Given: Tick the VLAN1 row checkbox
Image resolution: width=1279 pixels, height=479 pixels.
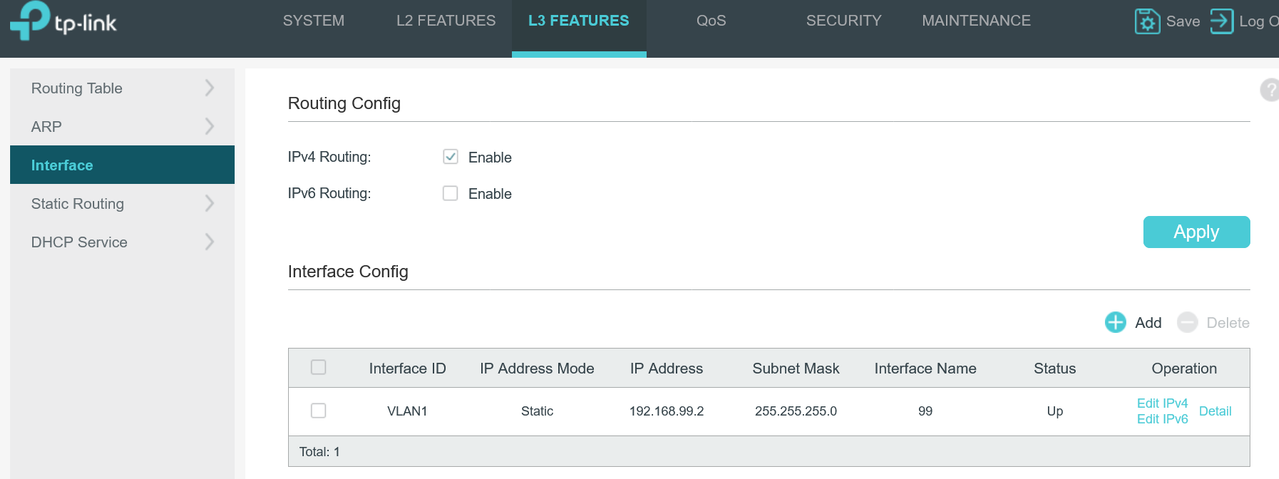Looking at the screenshot, I should pos(318,410).
